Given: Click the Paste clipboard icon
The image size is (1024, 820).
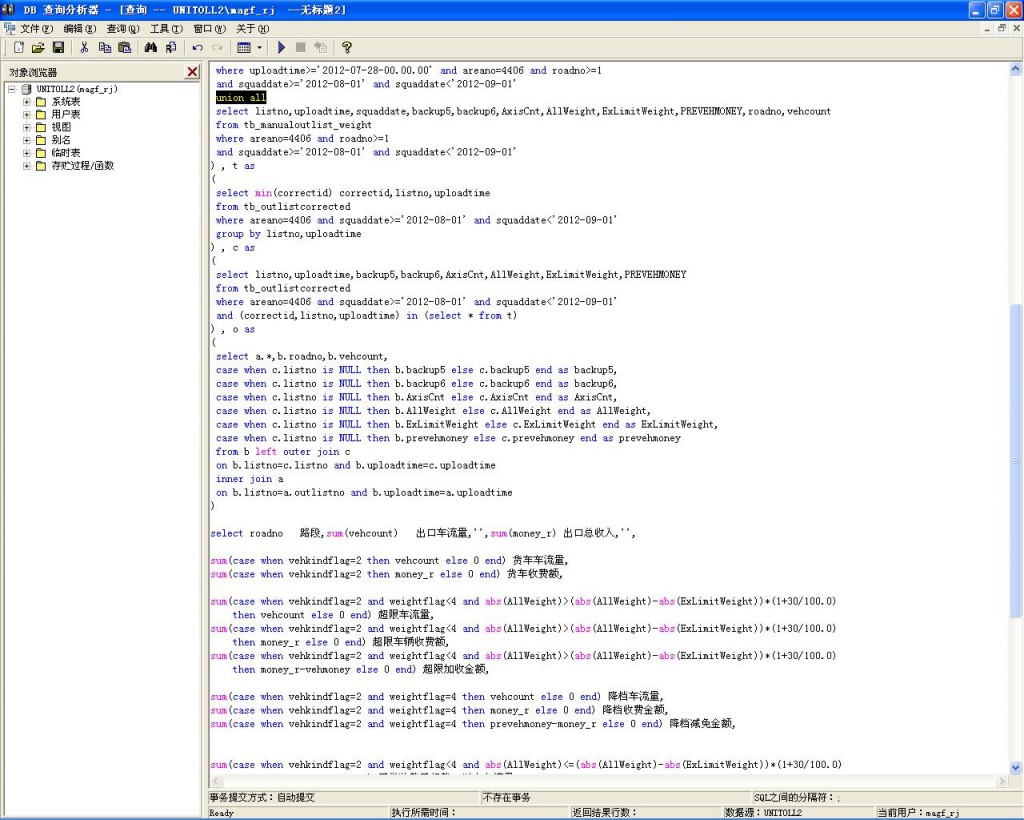Looking at the screenshot, I should coord(125,47).
